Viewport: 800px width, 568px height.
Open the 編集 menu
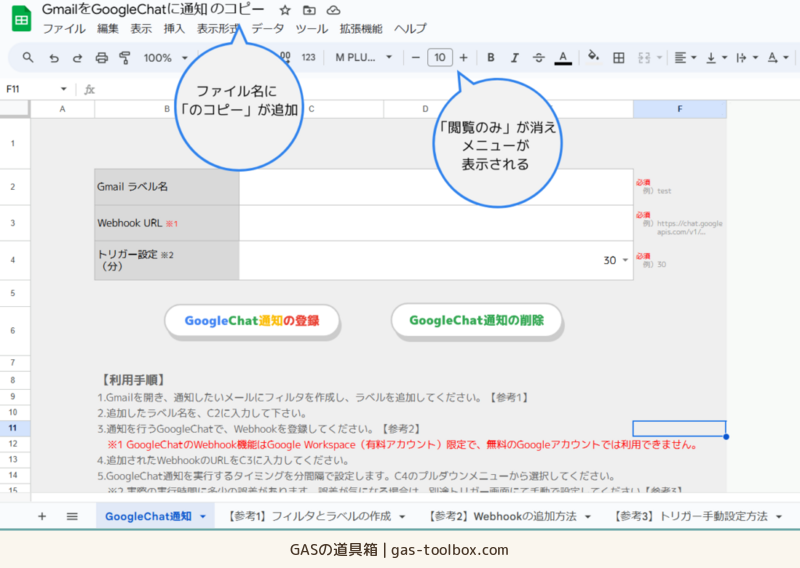pyautogui.click(x=108, y=29)
